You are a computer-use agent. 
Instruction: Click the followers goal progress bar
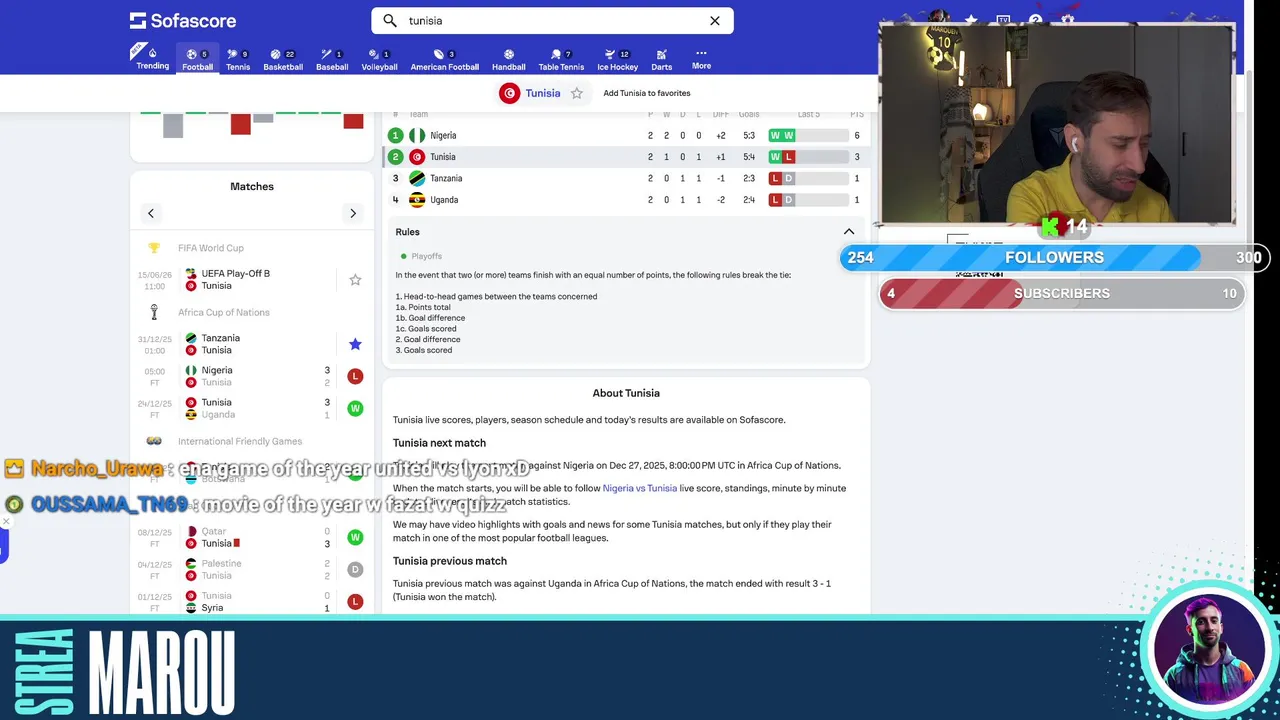[x=1055, y=257]
